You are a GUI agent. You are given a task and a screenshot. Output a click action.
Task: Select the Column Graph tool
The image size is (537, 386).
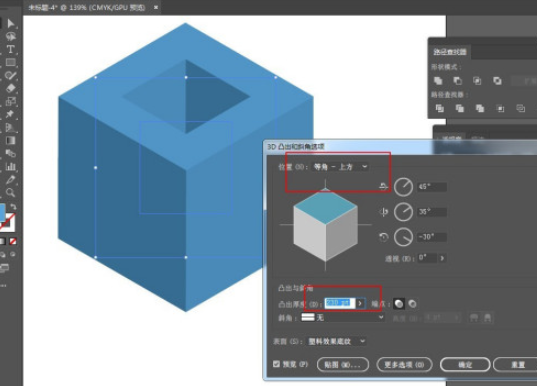click(11, 166)
